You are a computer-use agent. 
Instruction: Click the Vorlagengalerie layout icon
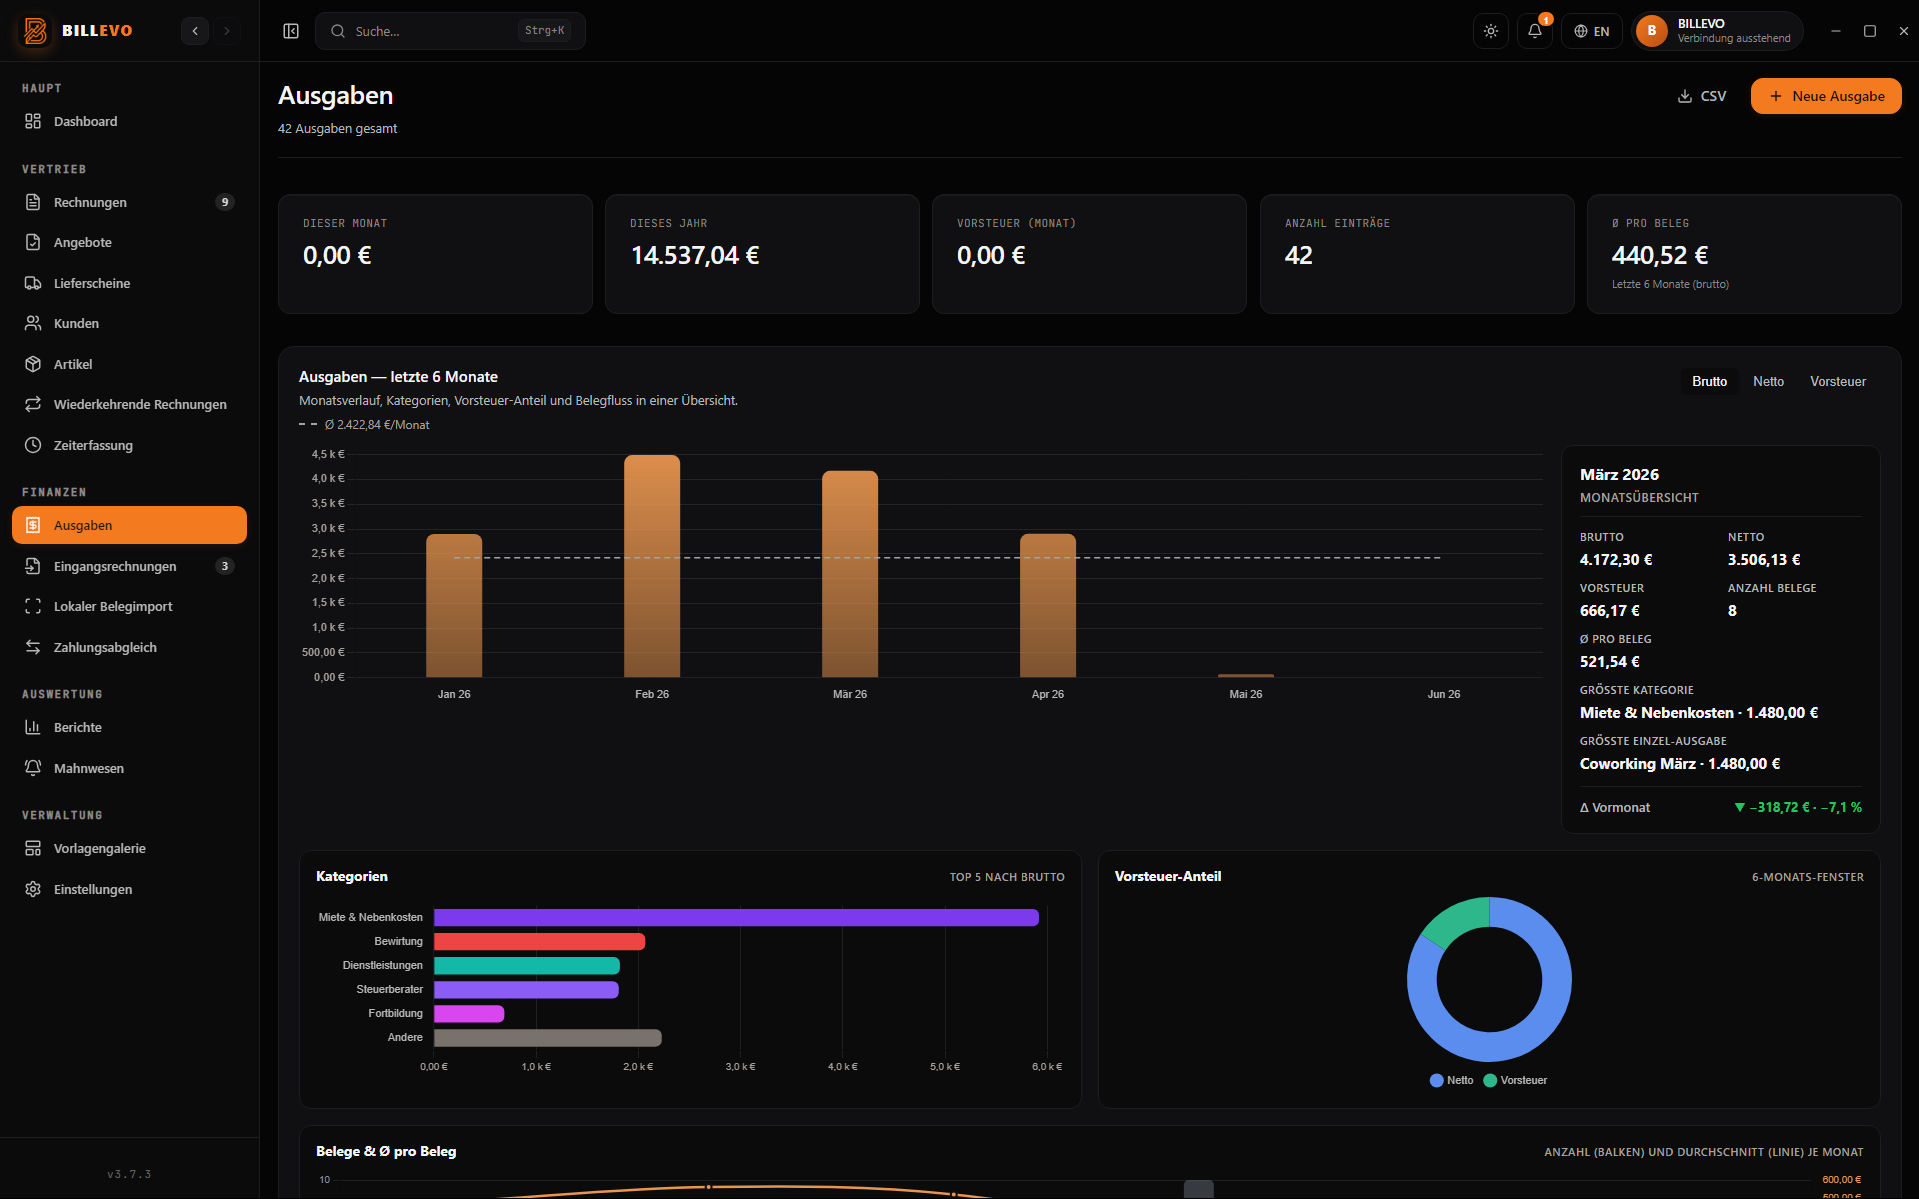tap(33, 848)
